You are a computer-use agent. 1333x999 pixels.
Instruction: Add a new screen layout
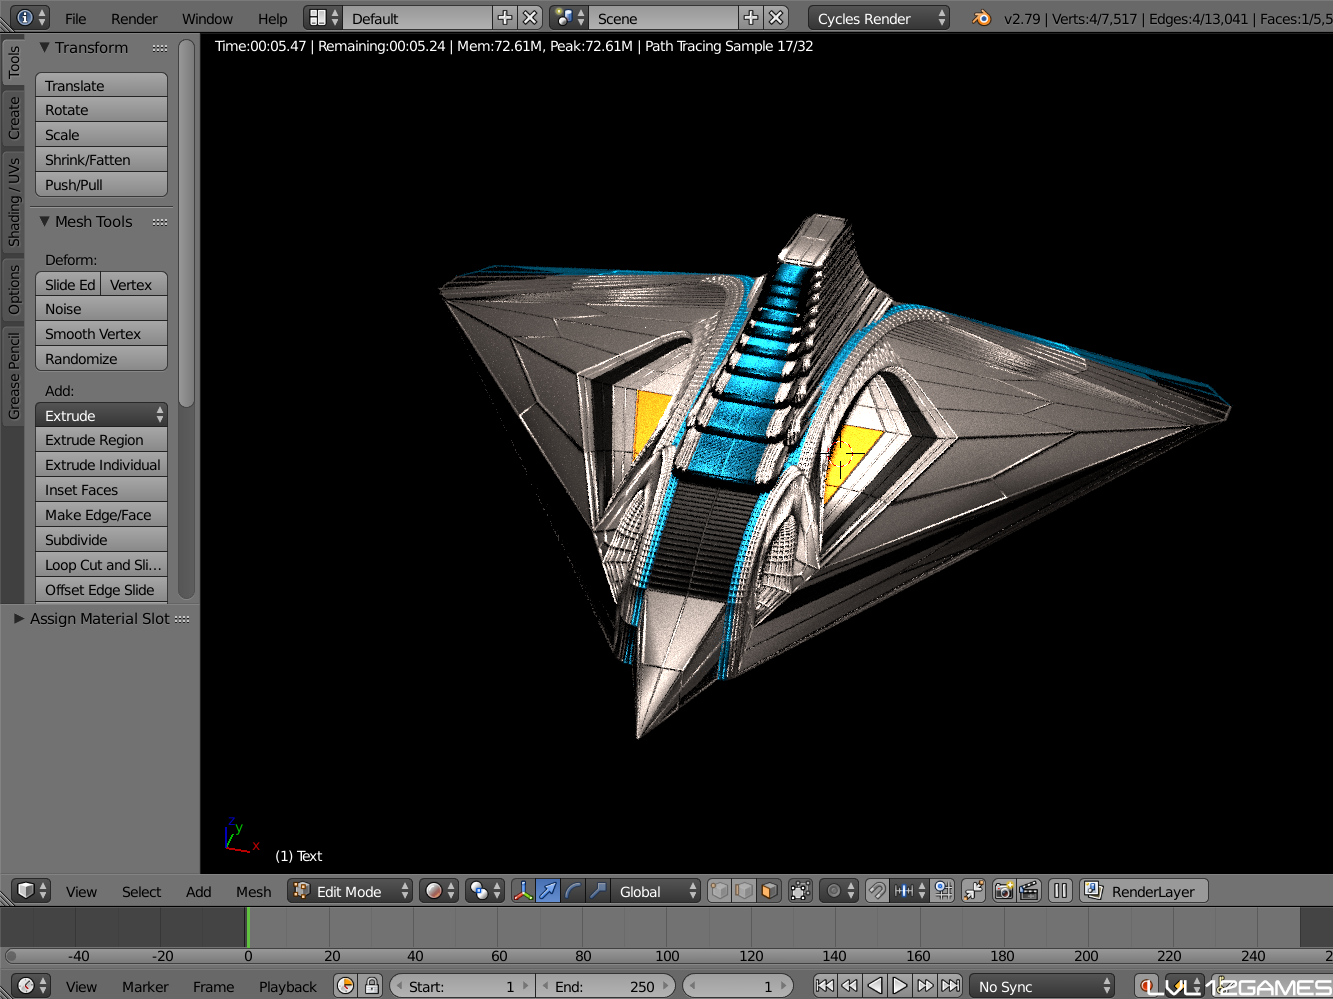pos(505,18)
